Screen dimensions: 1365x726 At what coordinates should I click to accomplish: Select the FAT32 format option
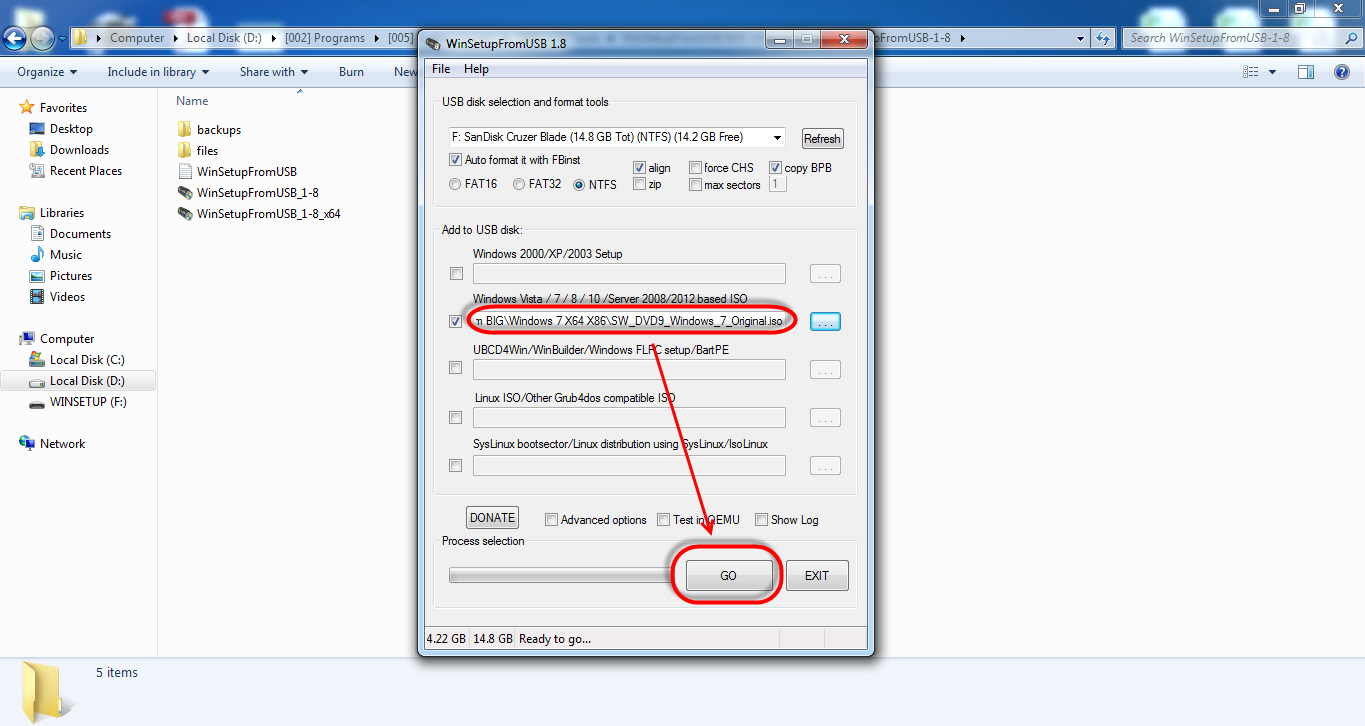[x=519, y=183]
